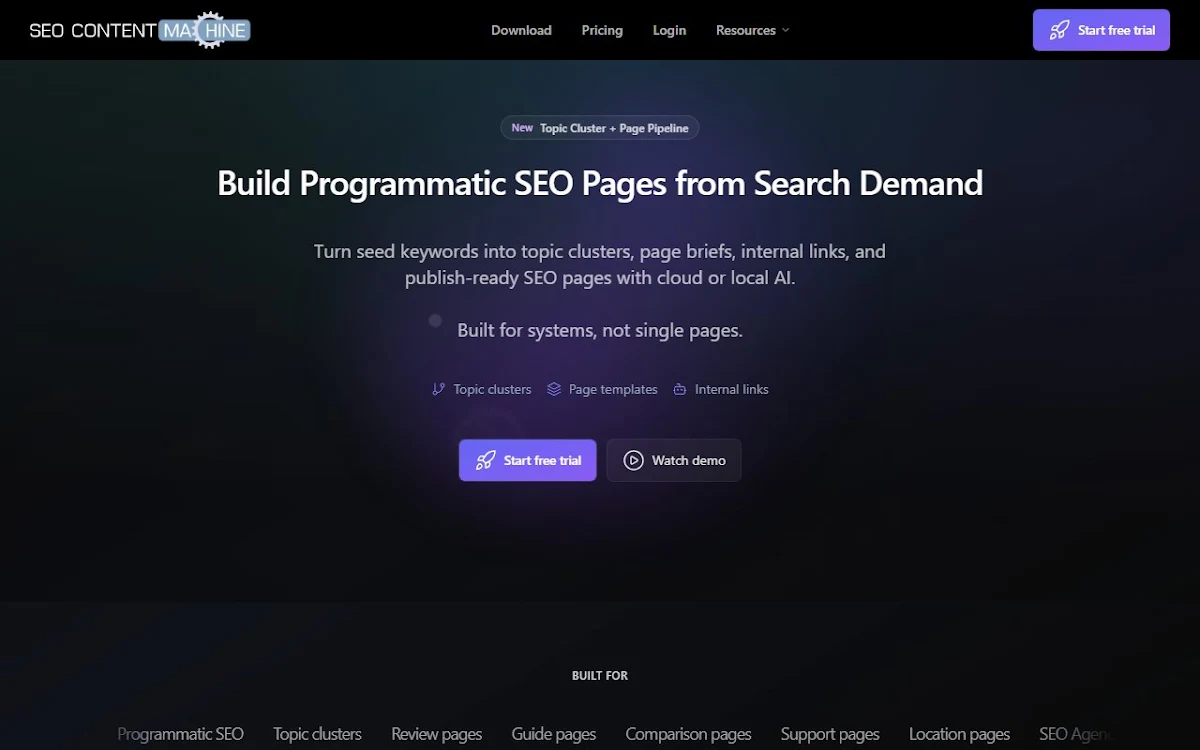Select the Location pages item

[x=959, y=734]
